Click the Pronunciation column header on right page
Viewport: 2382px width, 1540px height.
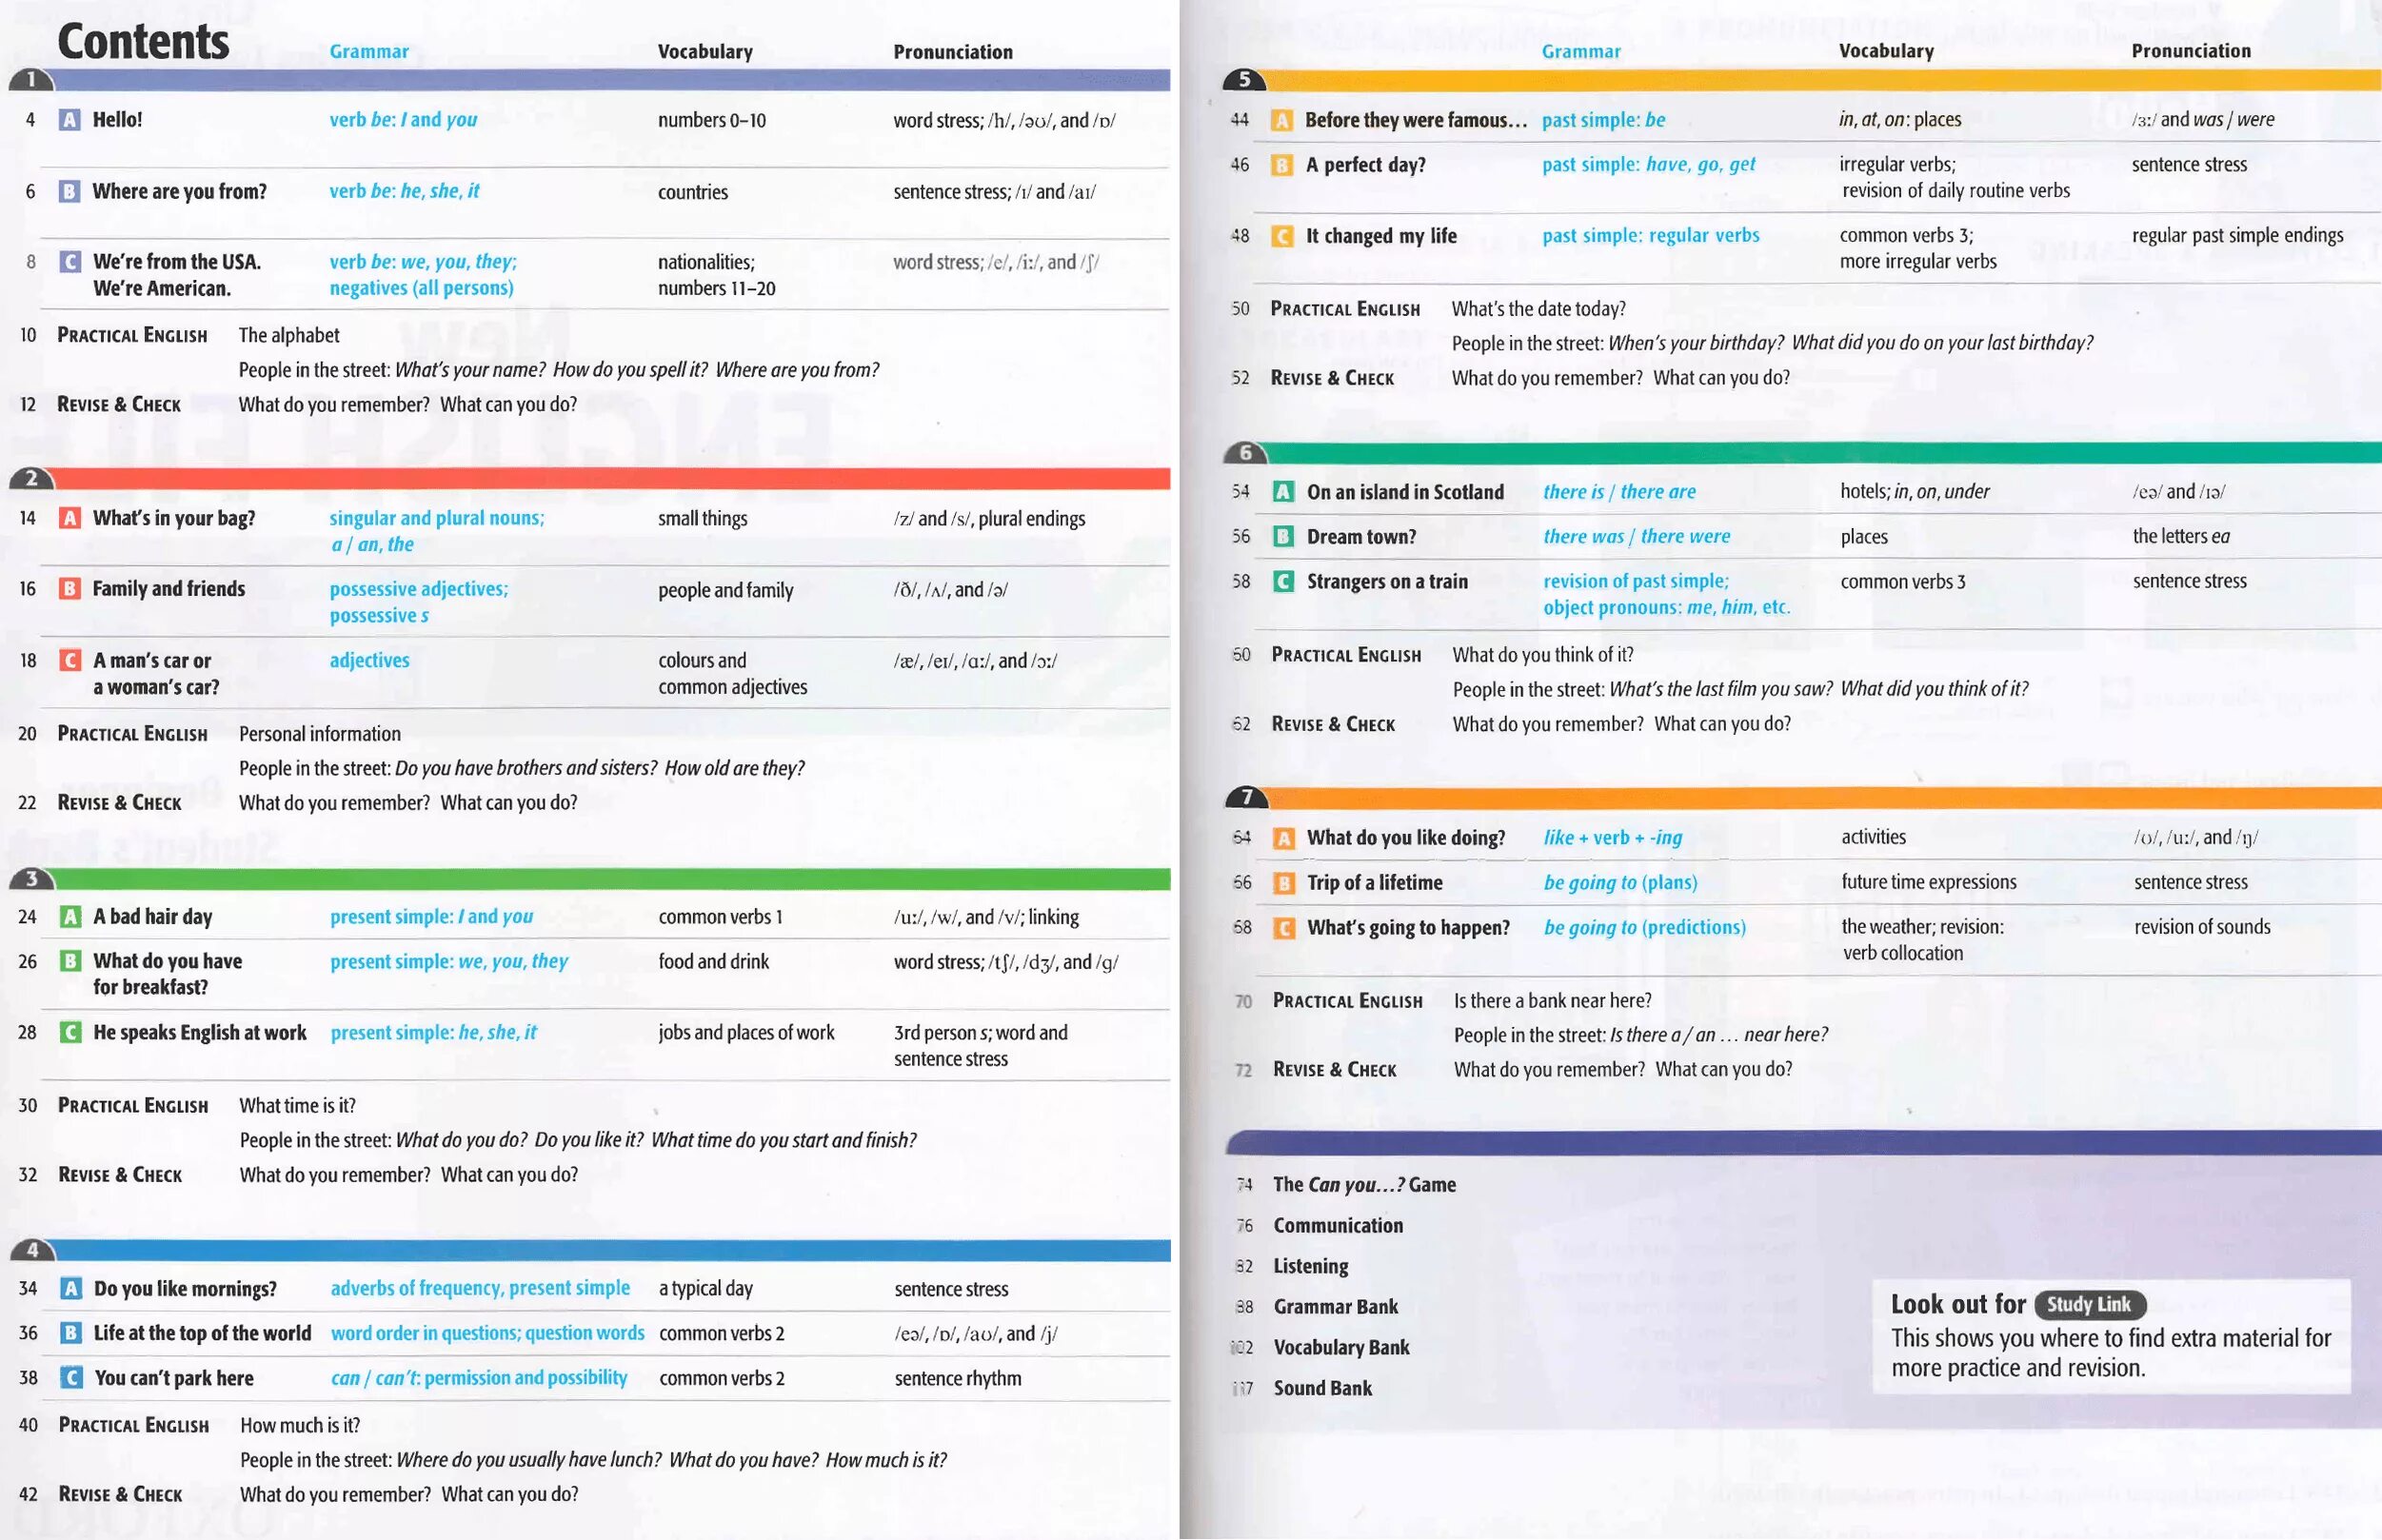point(2190,51)
